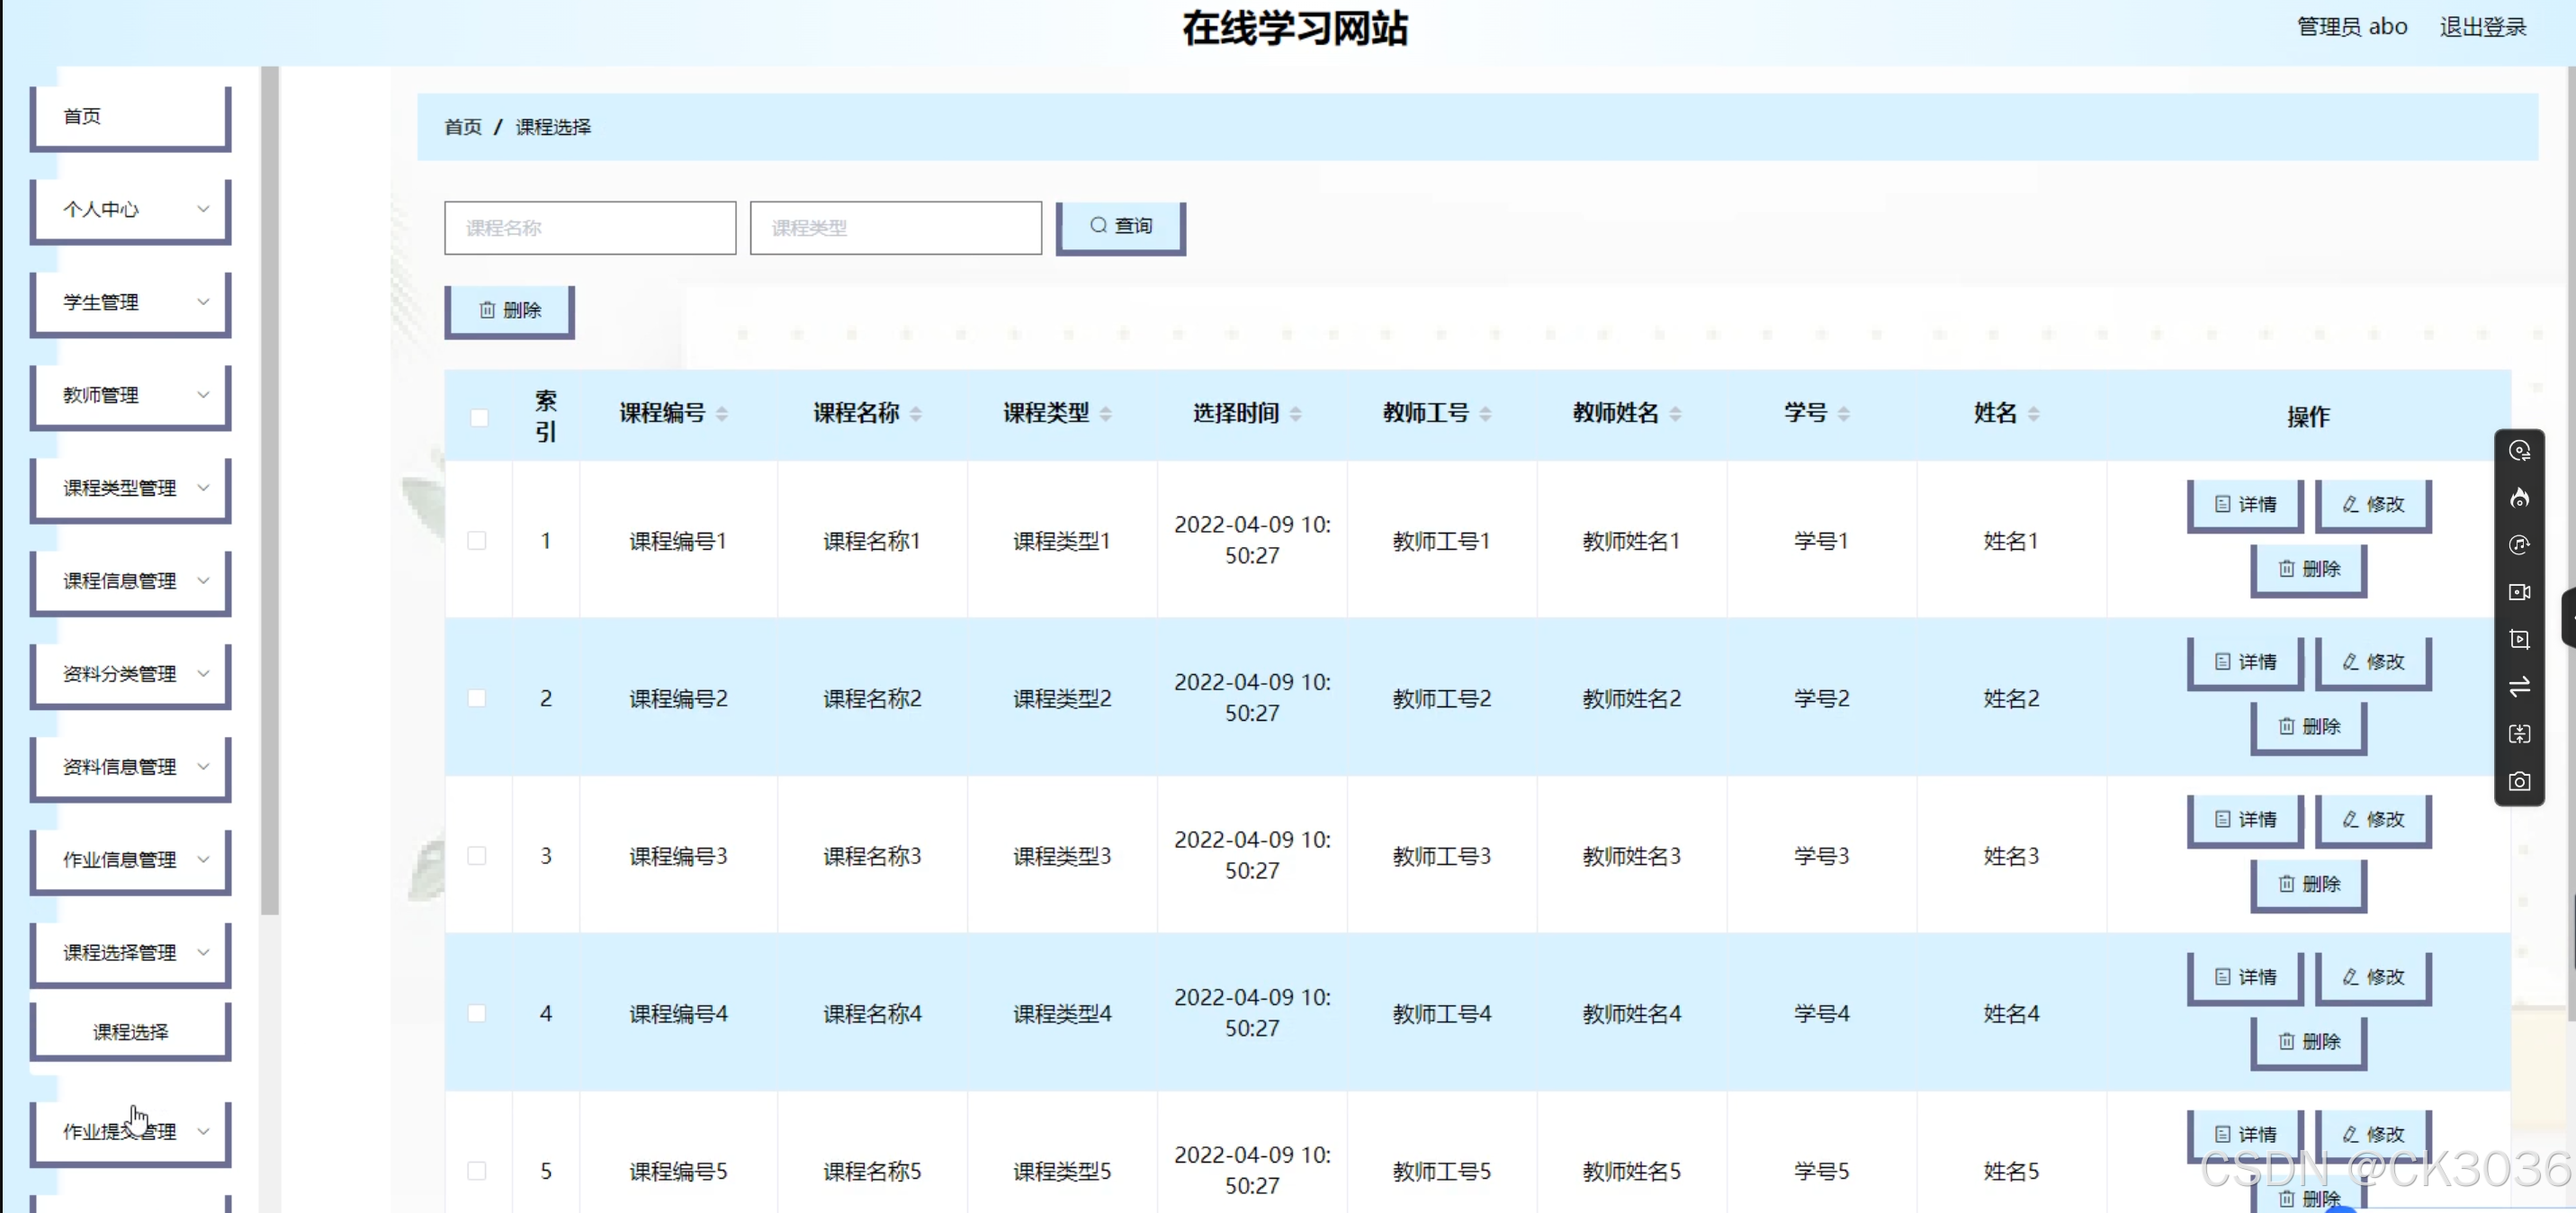The height and width of the screenshot is (1213, 2576).
Task: Click the music note convert icon
Action: (x=2519, y=545)
